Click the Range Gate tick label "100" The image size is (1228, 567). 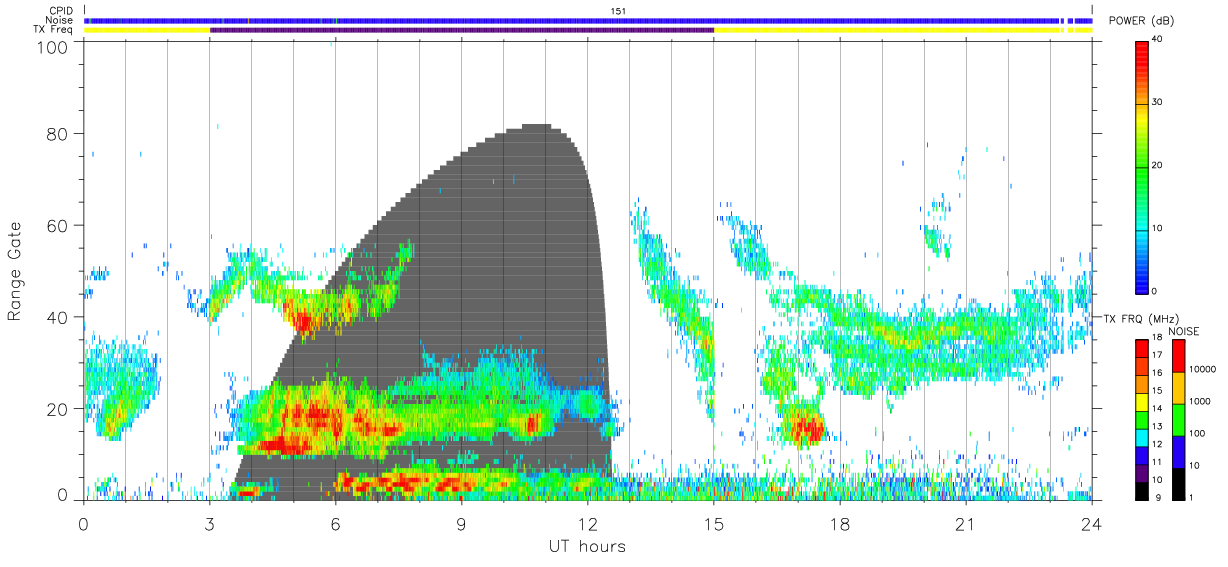54,47
